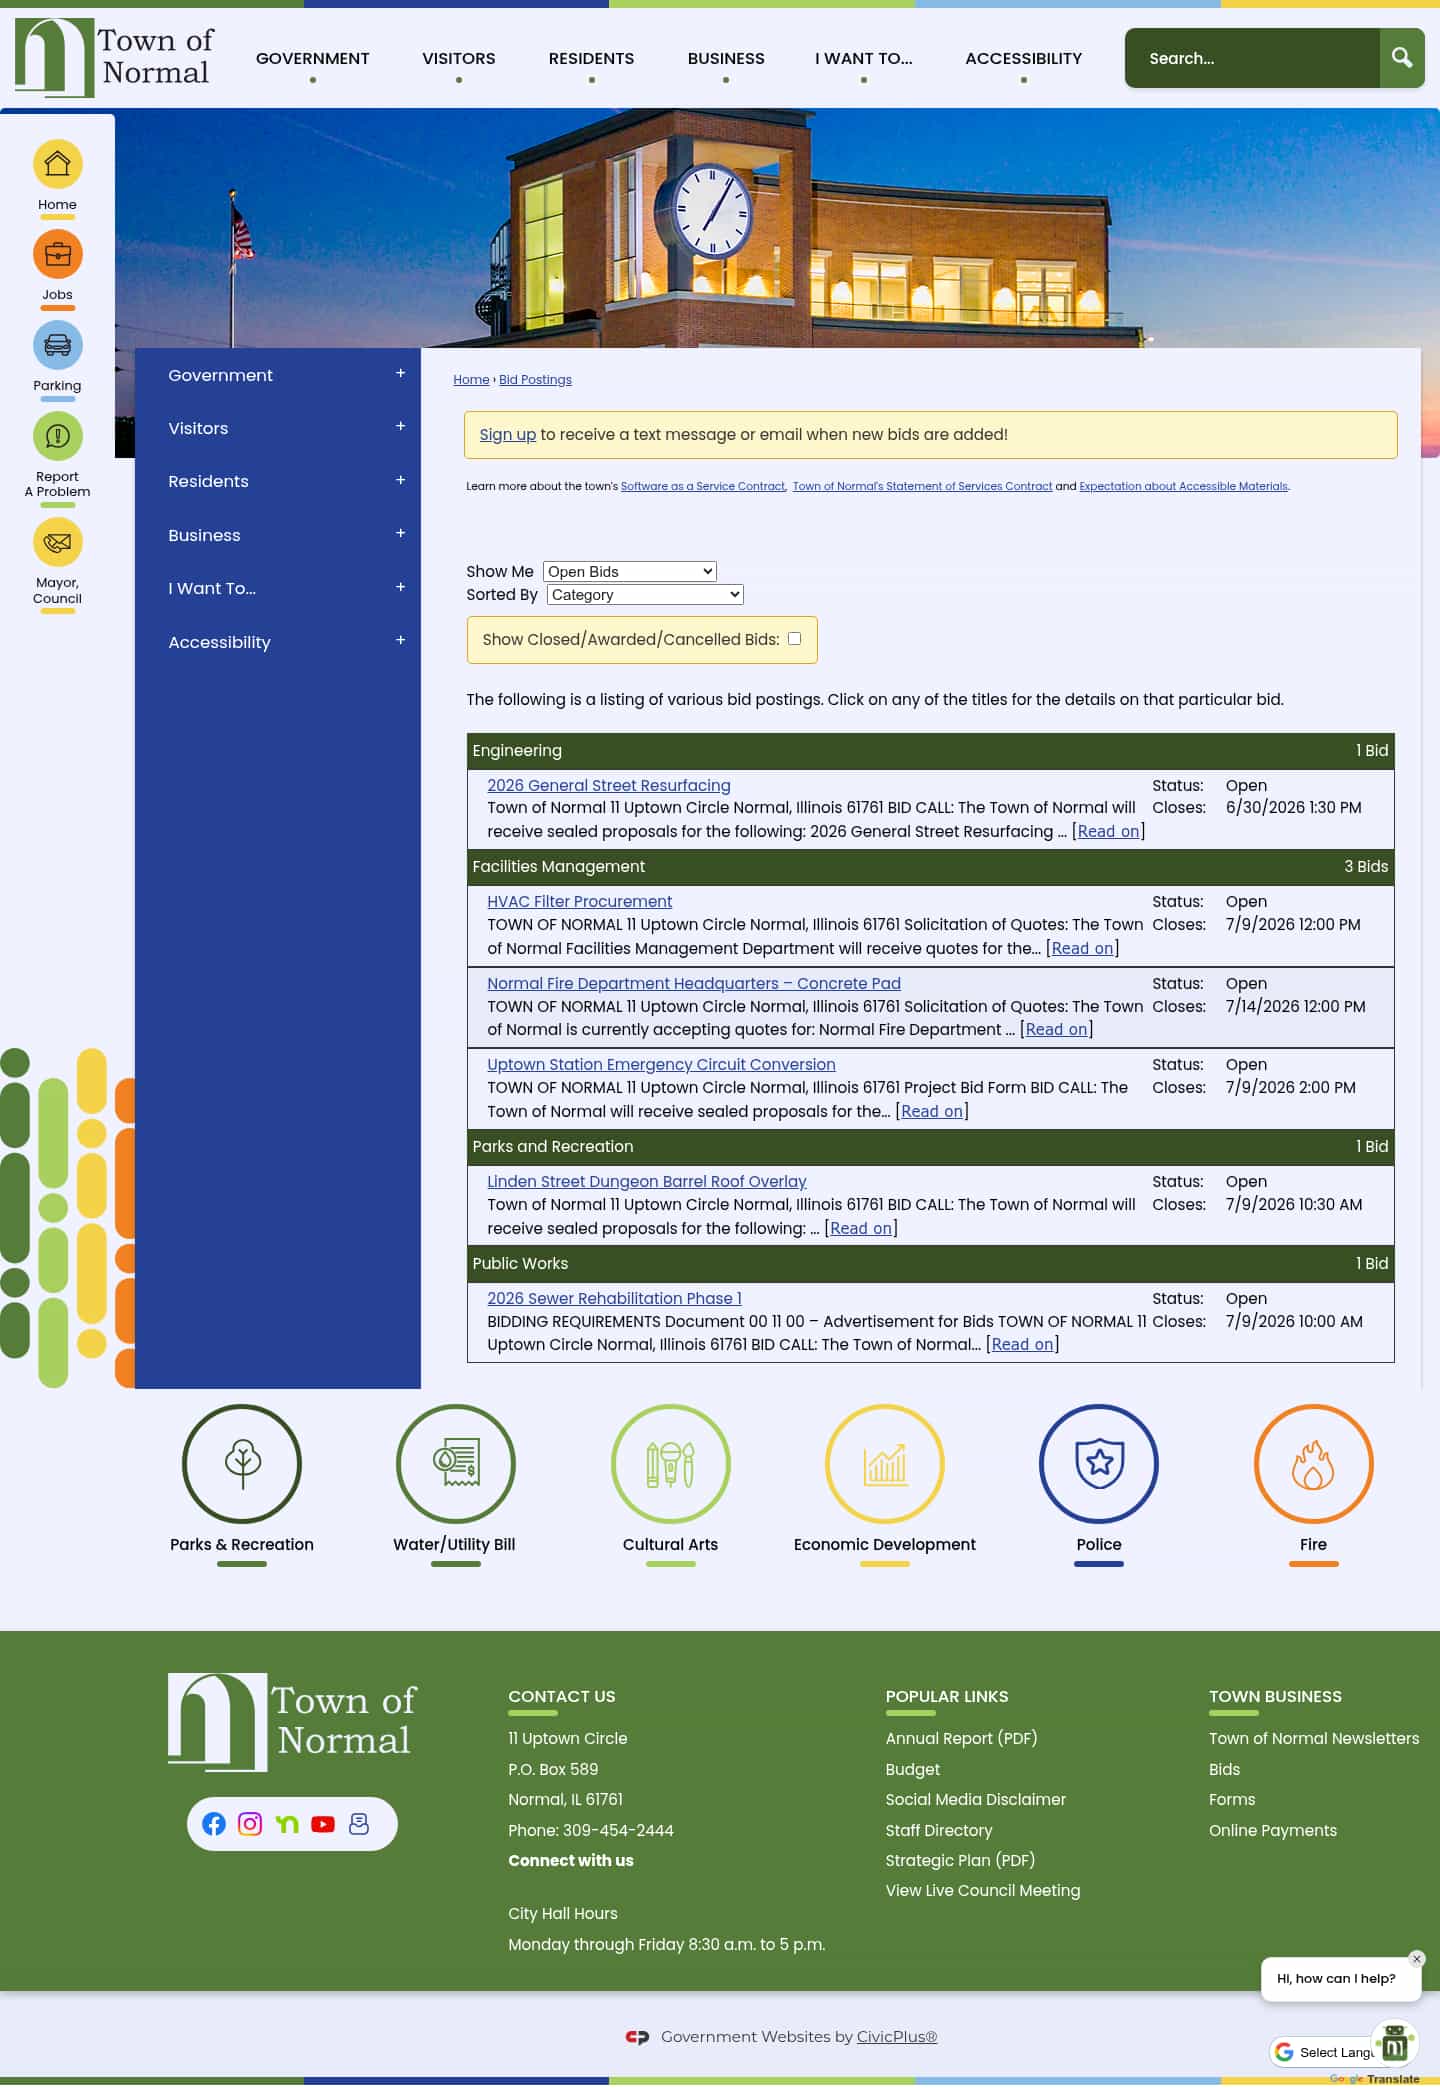
Task: Click the Town of Normal footer logo
Action: pos(292,1722)
